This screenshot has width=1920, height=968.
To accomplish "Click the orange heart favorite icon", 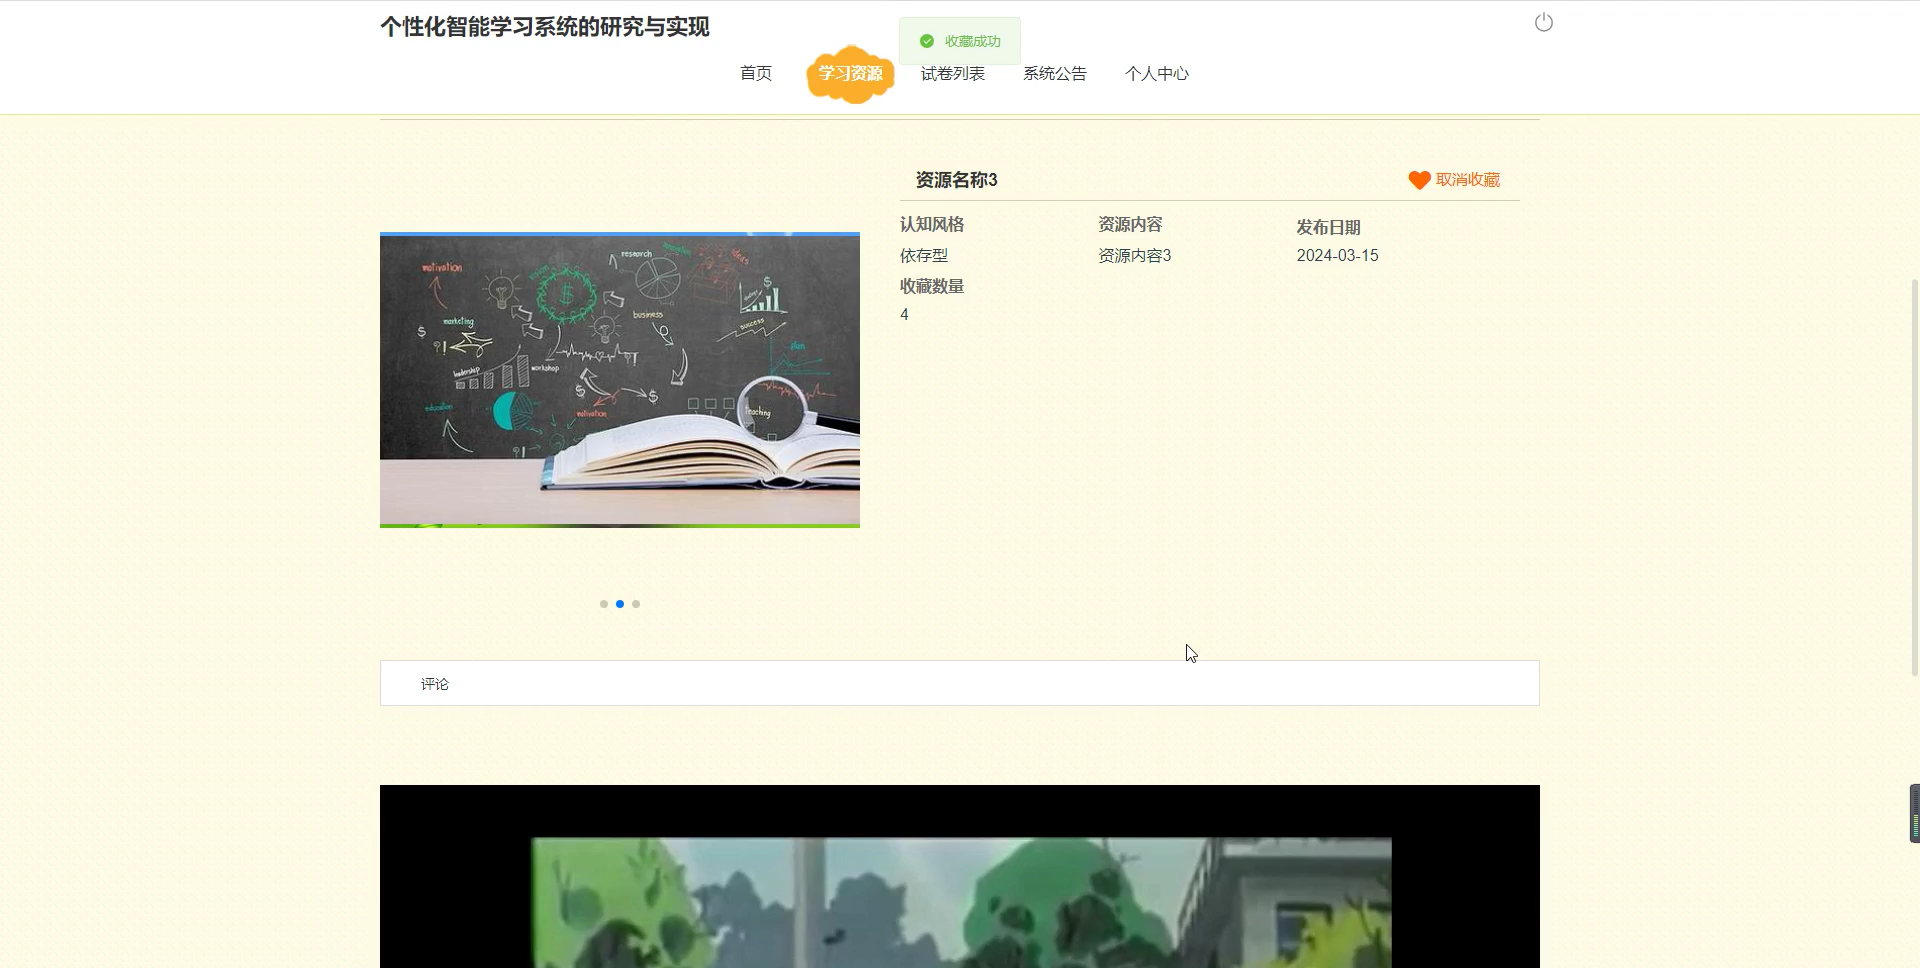I will click(x=1418, y=180).
